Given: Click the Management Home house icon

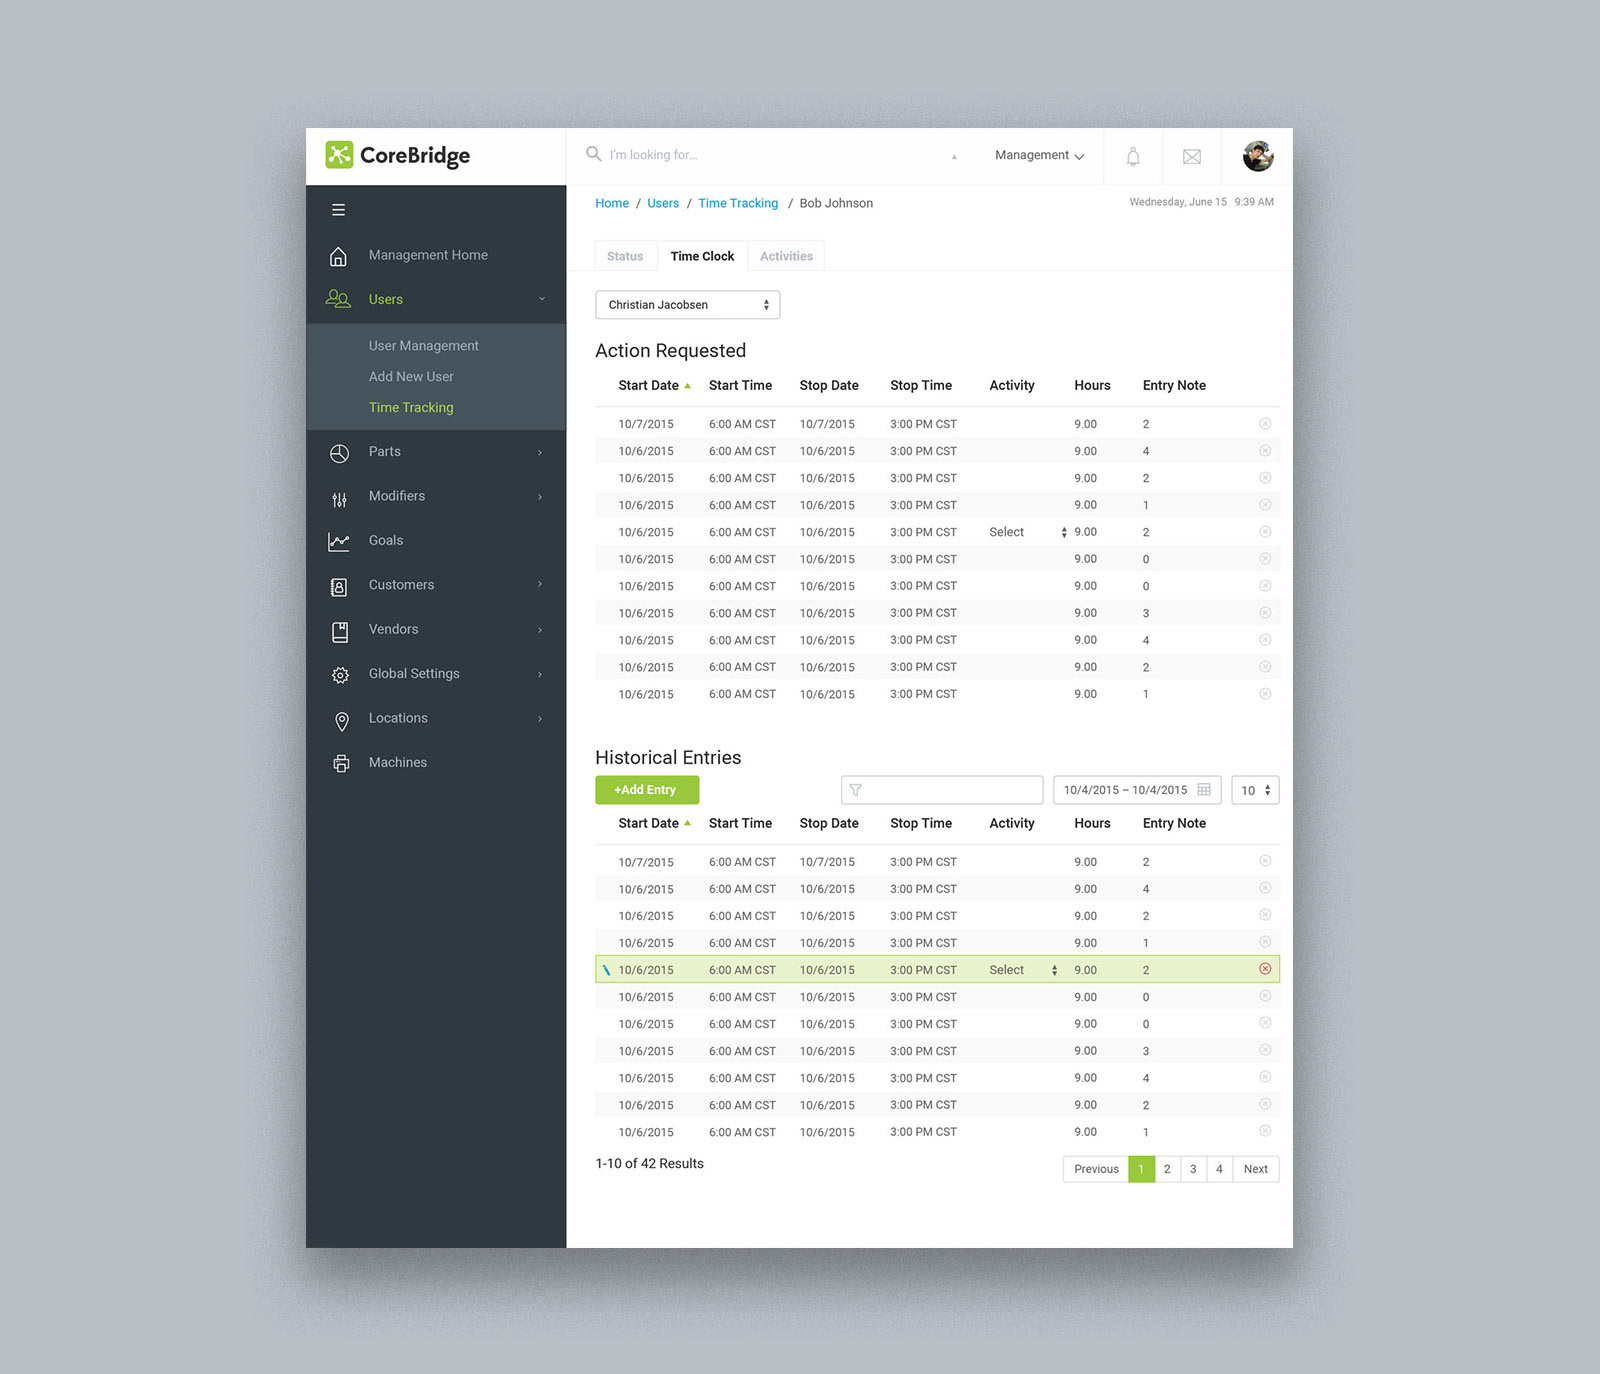Looking at the screenshot, I should tap(339, 256).
